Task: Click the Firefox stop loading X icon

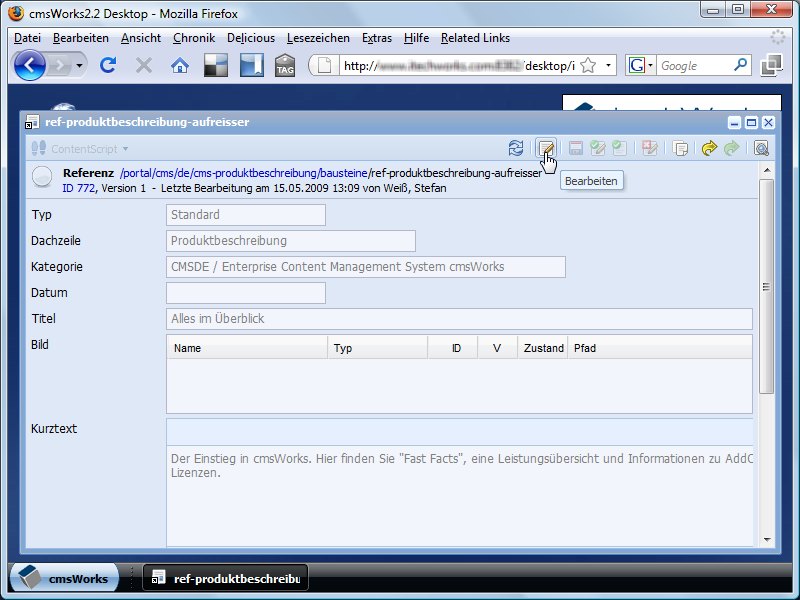Action: point(144,65)
